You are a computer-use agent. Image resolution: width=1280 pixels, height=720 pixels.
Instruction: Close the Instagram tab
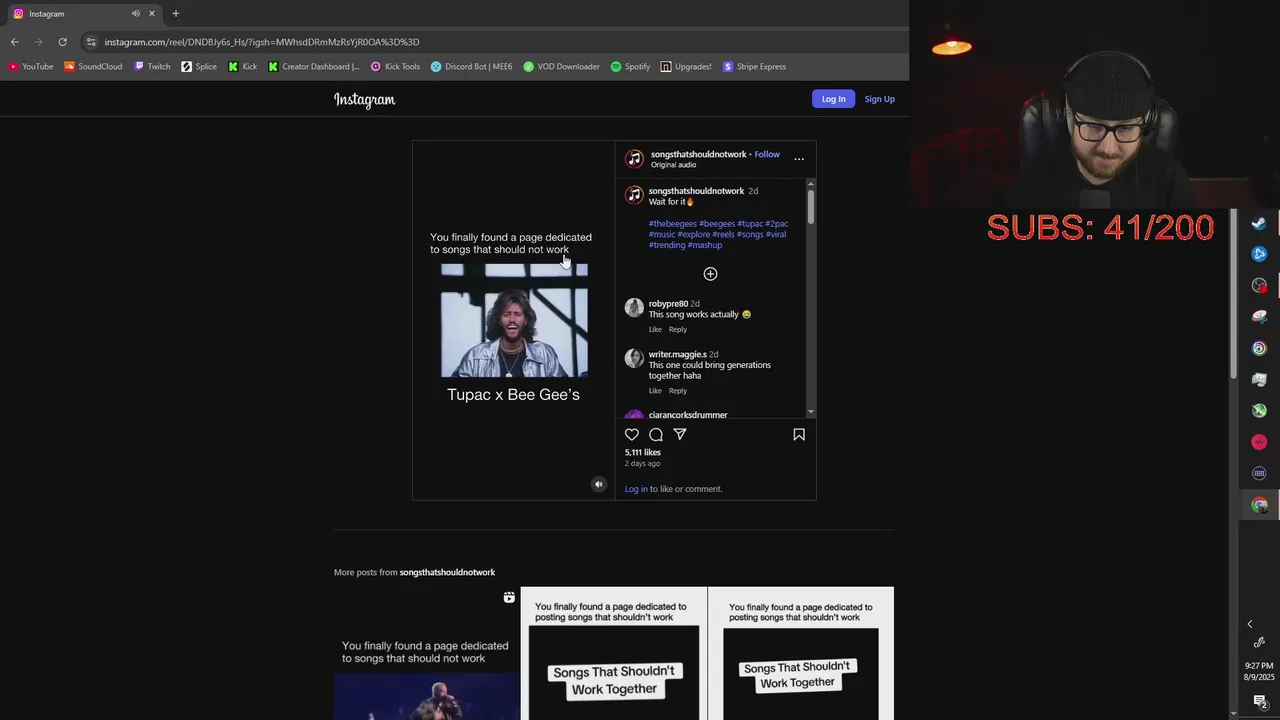[x=152, y=13]
